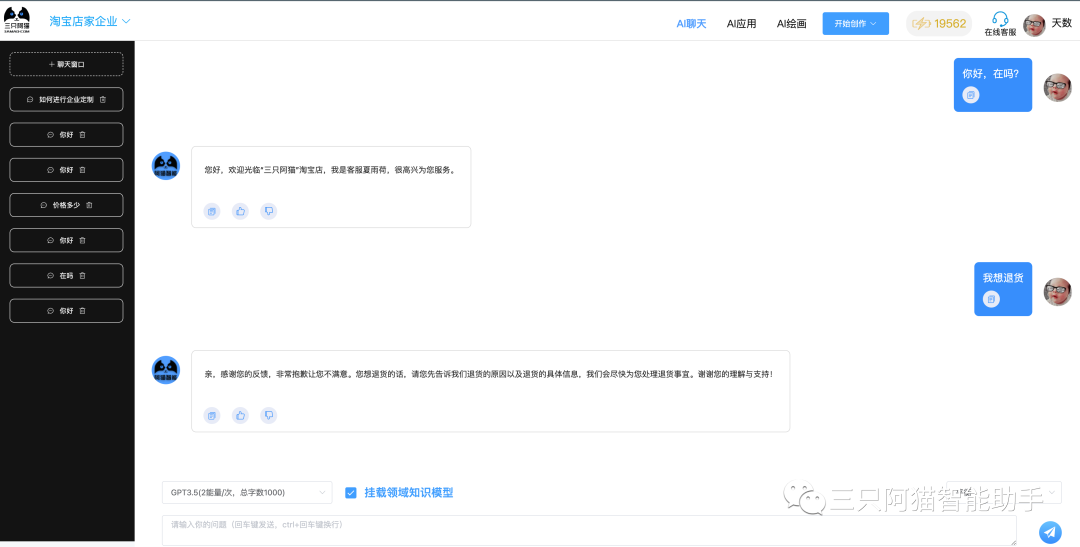
Task: Delete the 价格多少 chat via trash icon
Action: [89, 205]
